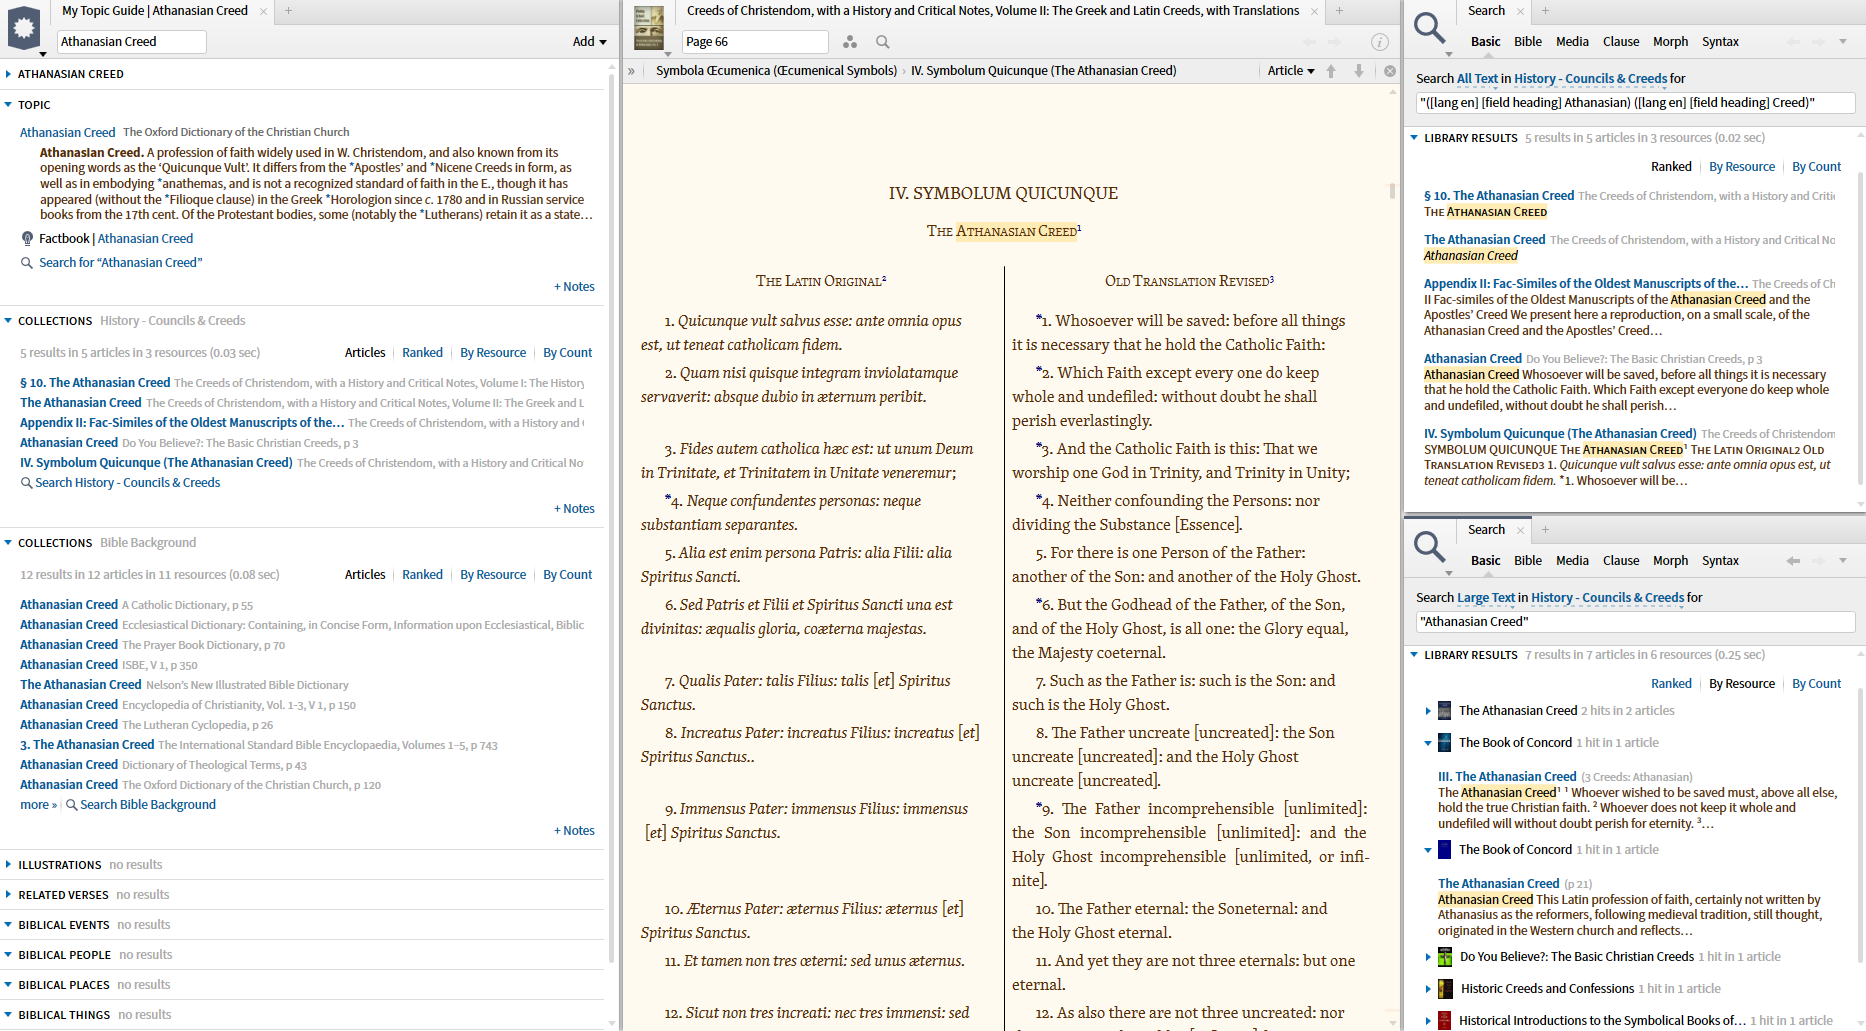The height and width of the screenshot is (1031, 1866).
Task: Go back in the bottom Search panel history
Action: tap(1793, 561)
